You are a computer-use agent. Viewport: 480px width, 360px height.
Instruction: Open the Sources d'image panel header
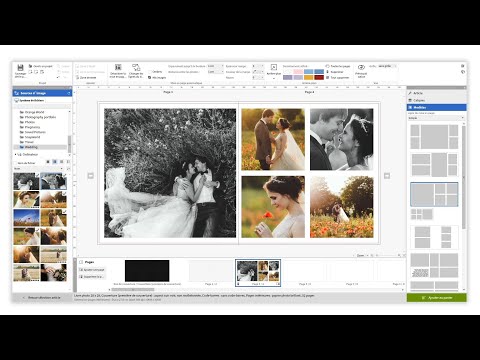(42, 93)
